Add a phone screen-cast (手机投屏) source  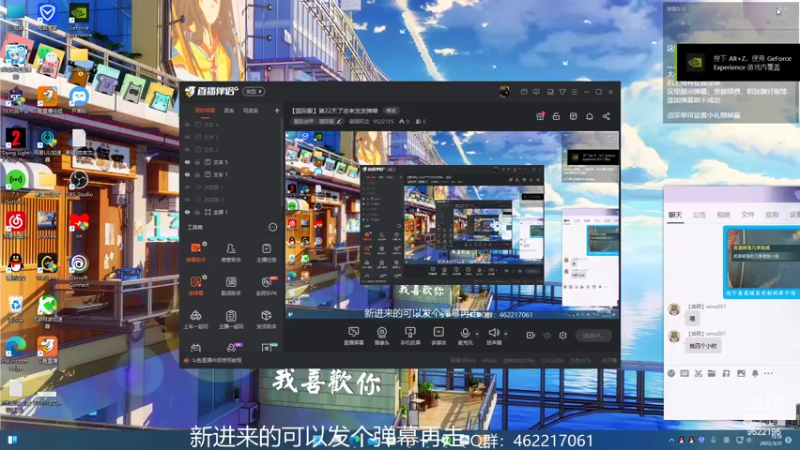410,336
